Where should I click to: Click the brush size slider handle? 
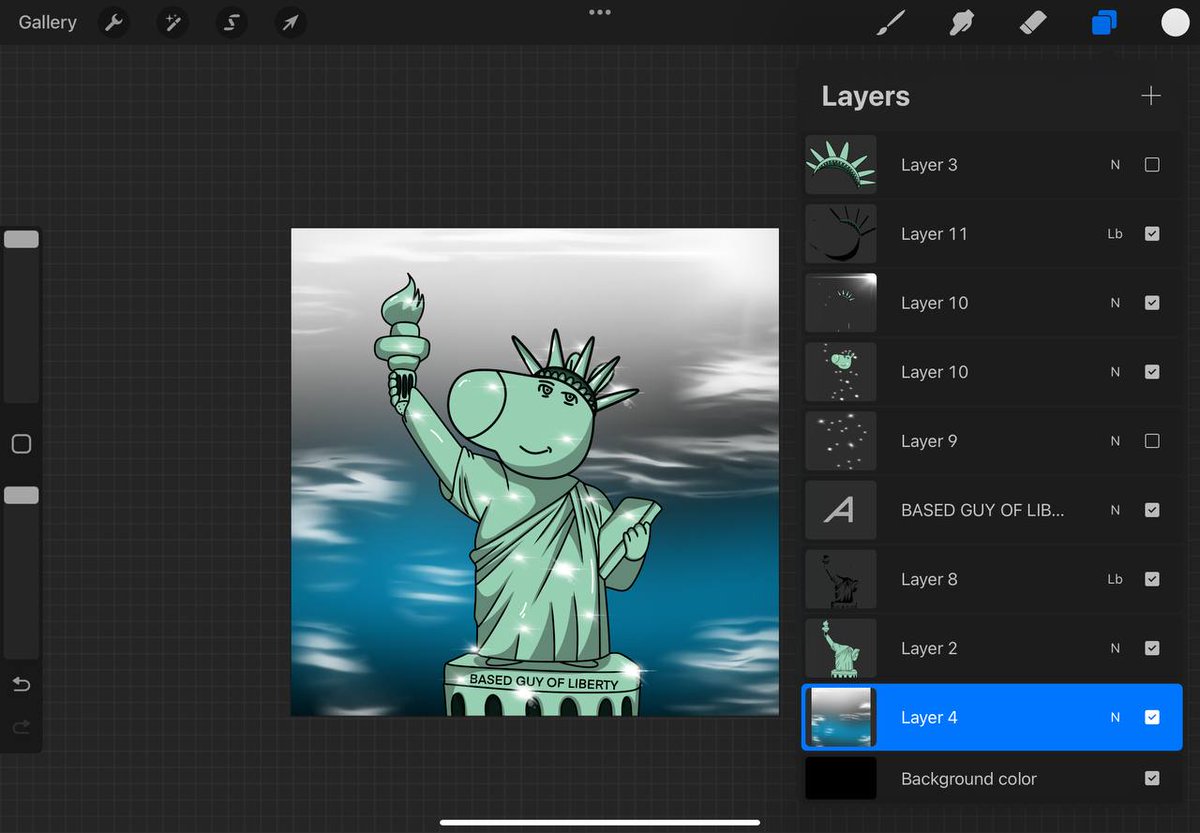(21, 239)
